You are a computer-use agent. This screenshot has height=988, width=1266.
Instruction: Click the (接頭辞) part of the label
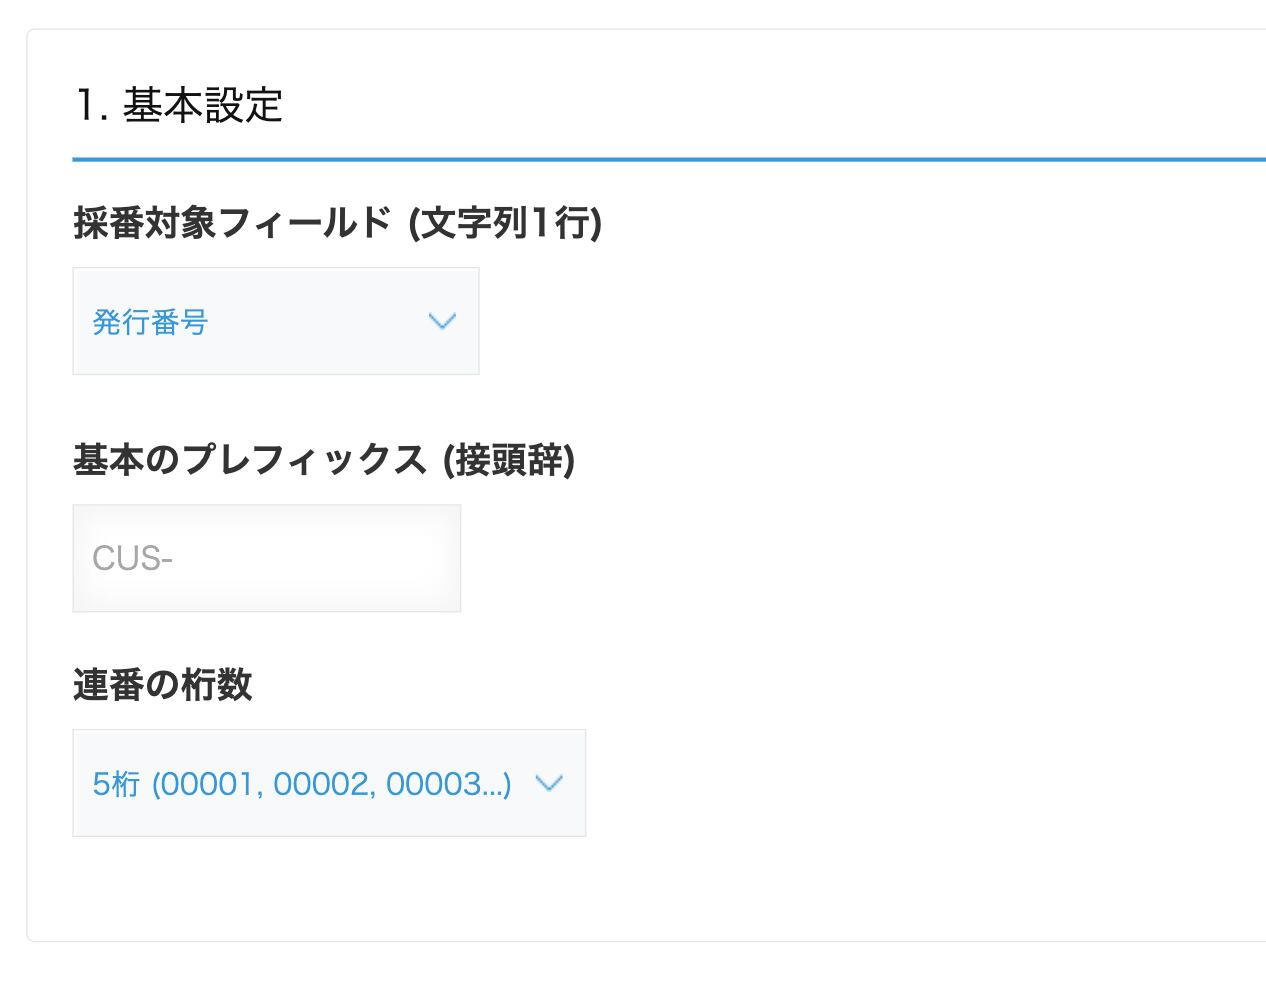(x=509, y=460)
